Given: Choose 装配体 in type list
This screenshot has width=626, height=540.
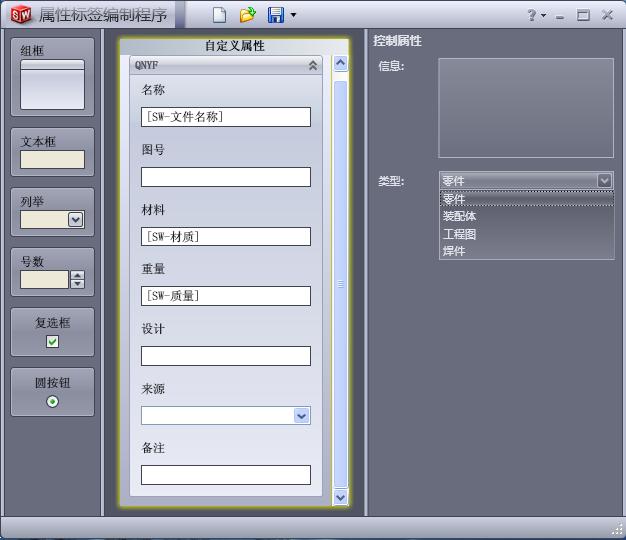Looking at the screenshot, I should (527, 216).
